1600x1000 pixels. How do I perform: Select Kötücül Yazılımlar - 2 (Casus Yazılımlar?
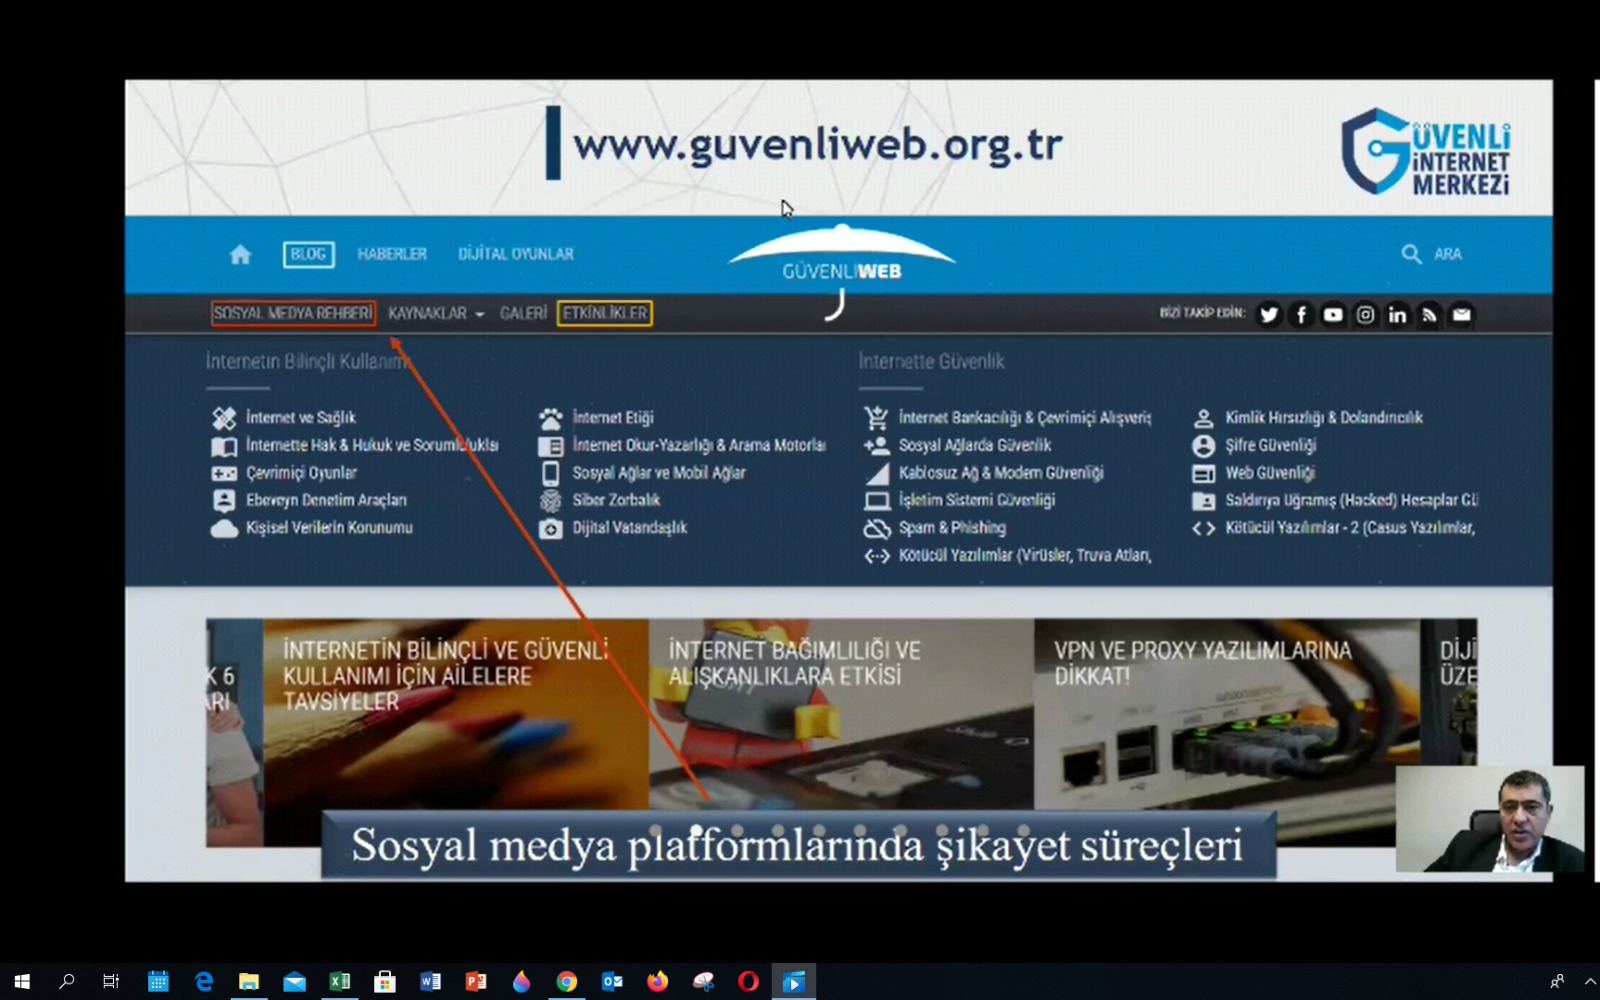(x=1350, y=528)
